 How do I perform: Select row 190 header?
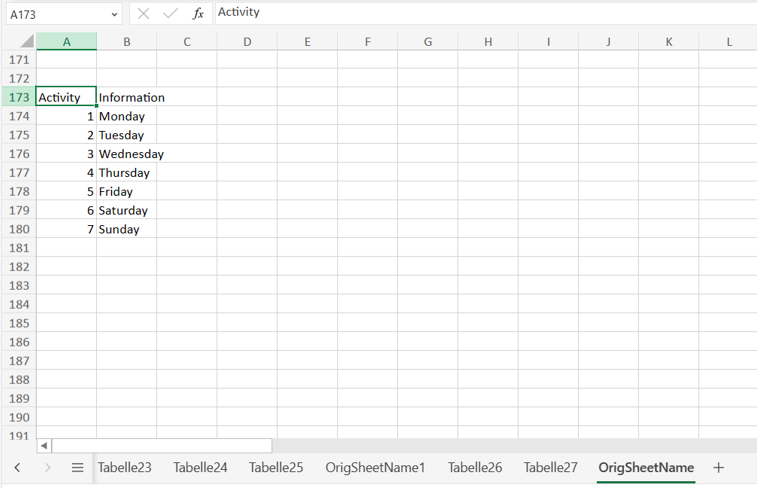pyautogui.click(x=19, y=418)
